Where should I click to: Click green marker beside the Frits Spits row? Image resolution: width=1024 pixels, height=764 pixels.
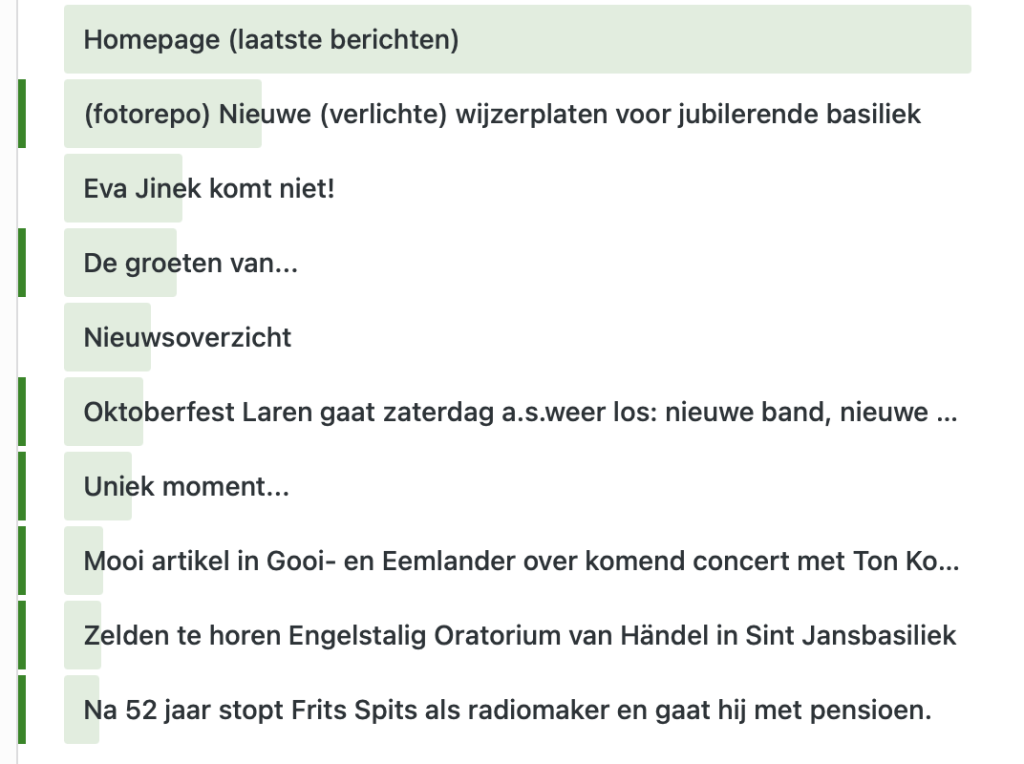click(22, 710)
